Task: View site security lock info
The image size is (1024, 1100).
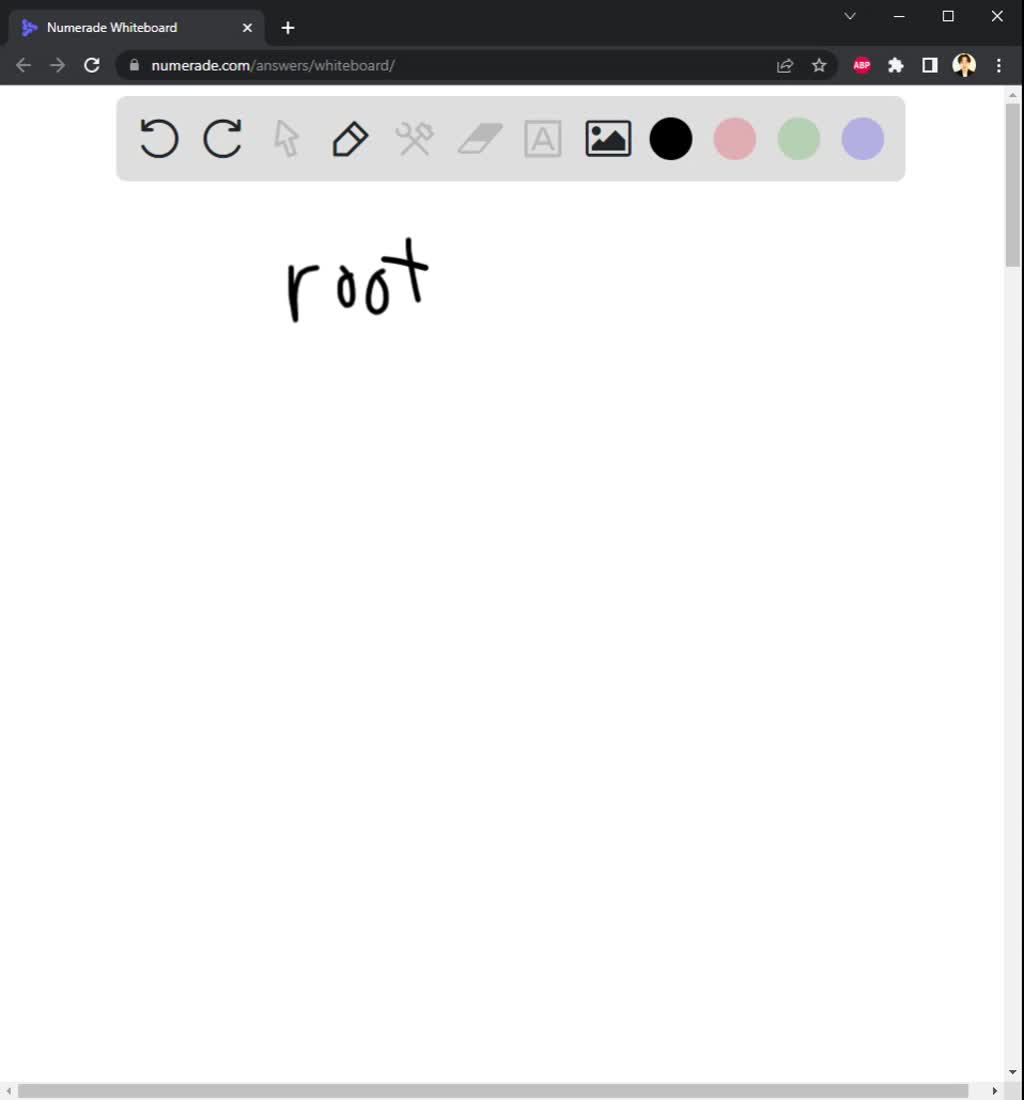Action: (134, 65)
